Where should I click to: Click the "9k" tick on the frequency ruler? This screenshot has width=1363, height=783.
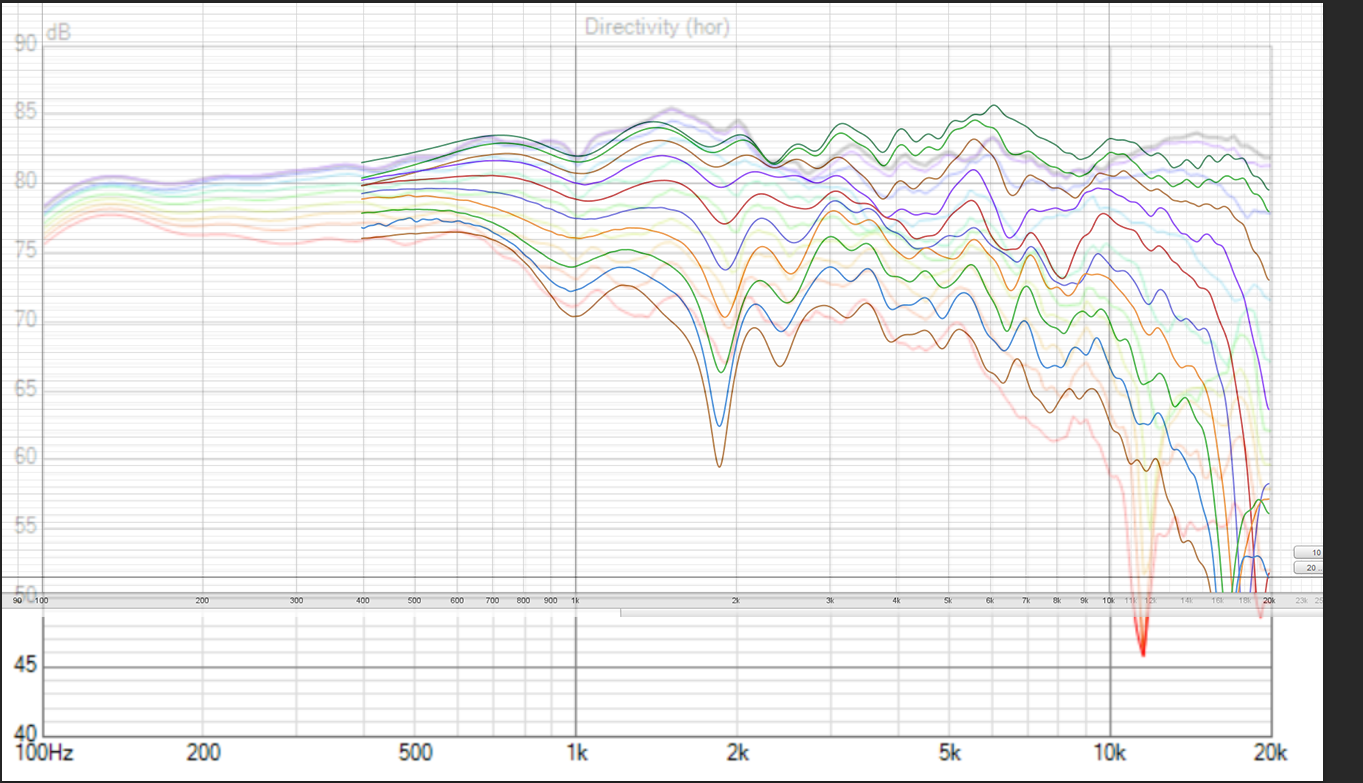tap(1084, 600)
